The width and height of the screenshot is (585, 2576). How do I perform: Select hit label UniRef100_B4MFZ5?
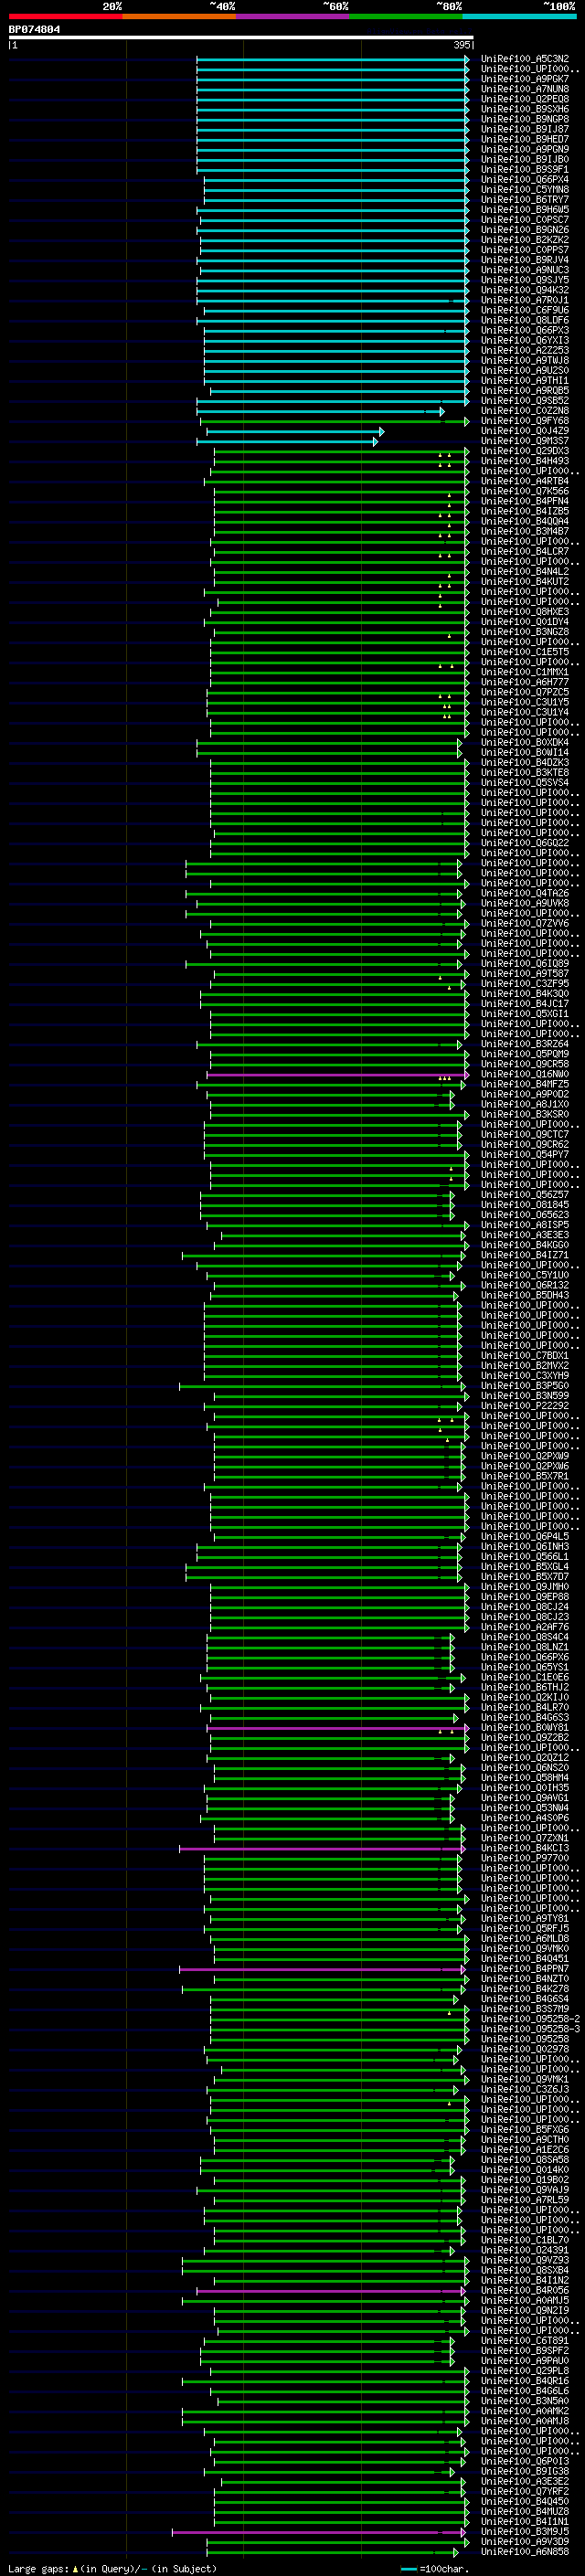(x=525, y=1085)
